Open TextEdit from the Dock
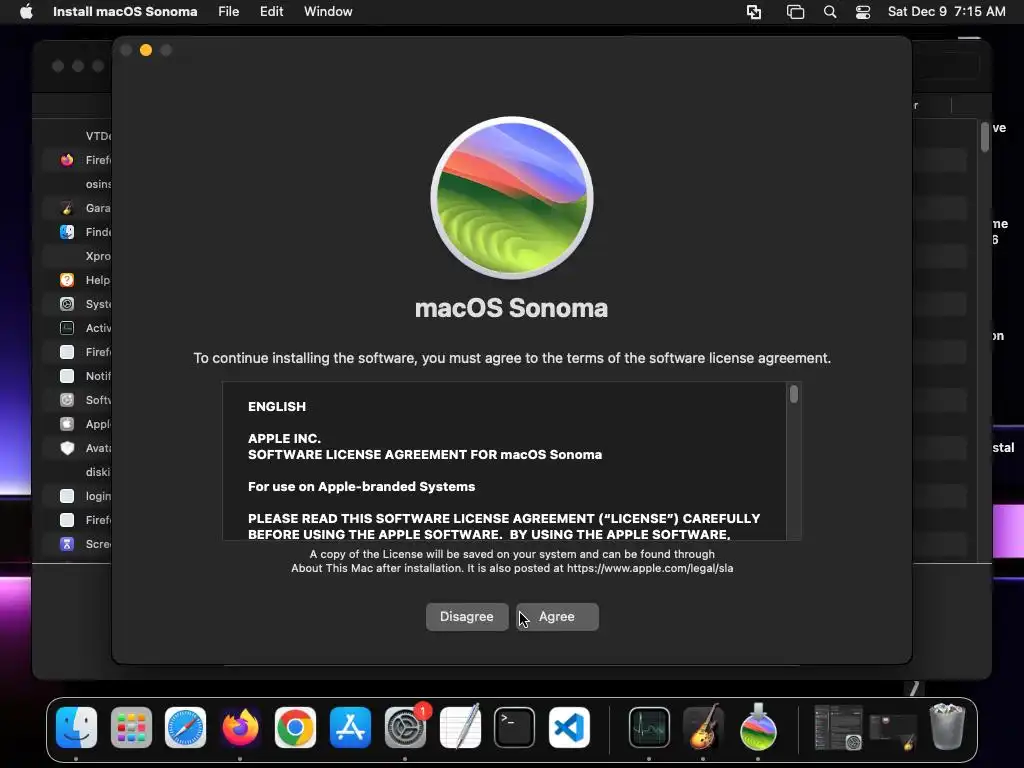 pos(460,727)
